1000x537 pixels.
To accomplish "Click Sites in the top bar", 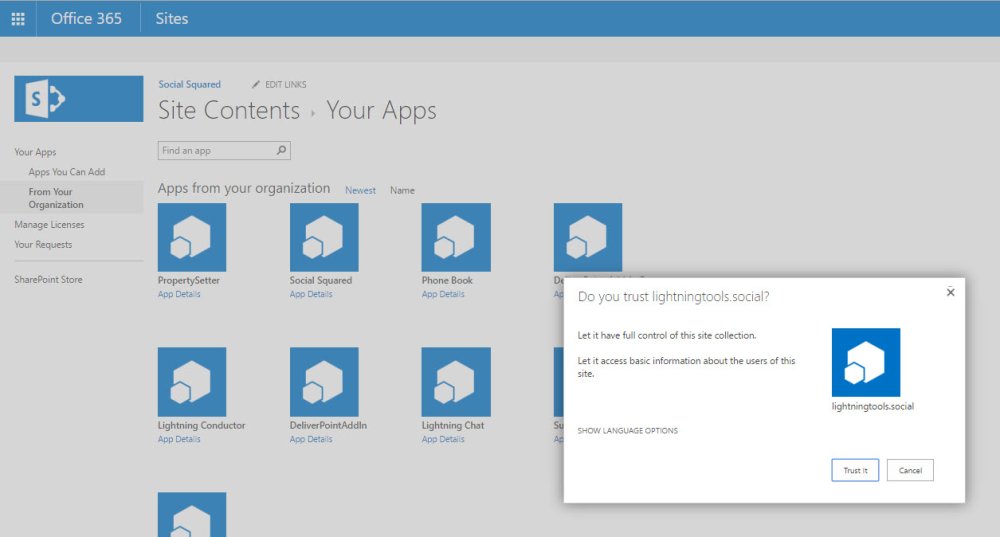I will (172, 18).
